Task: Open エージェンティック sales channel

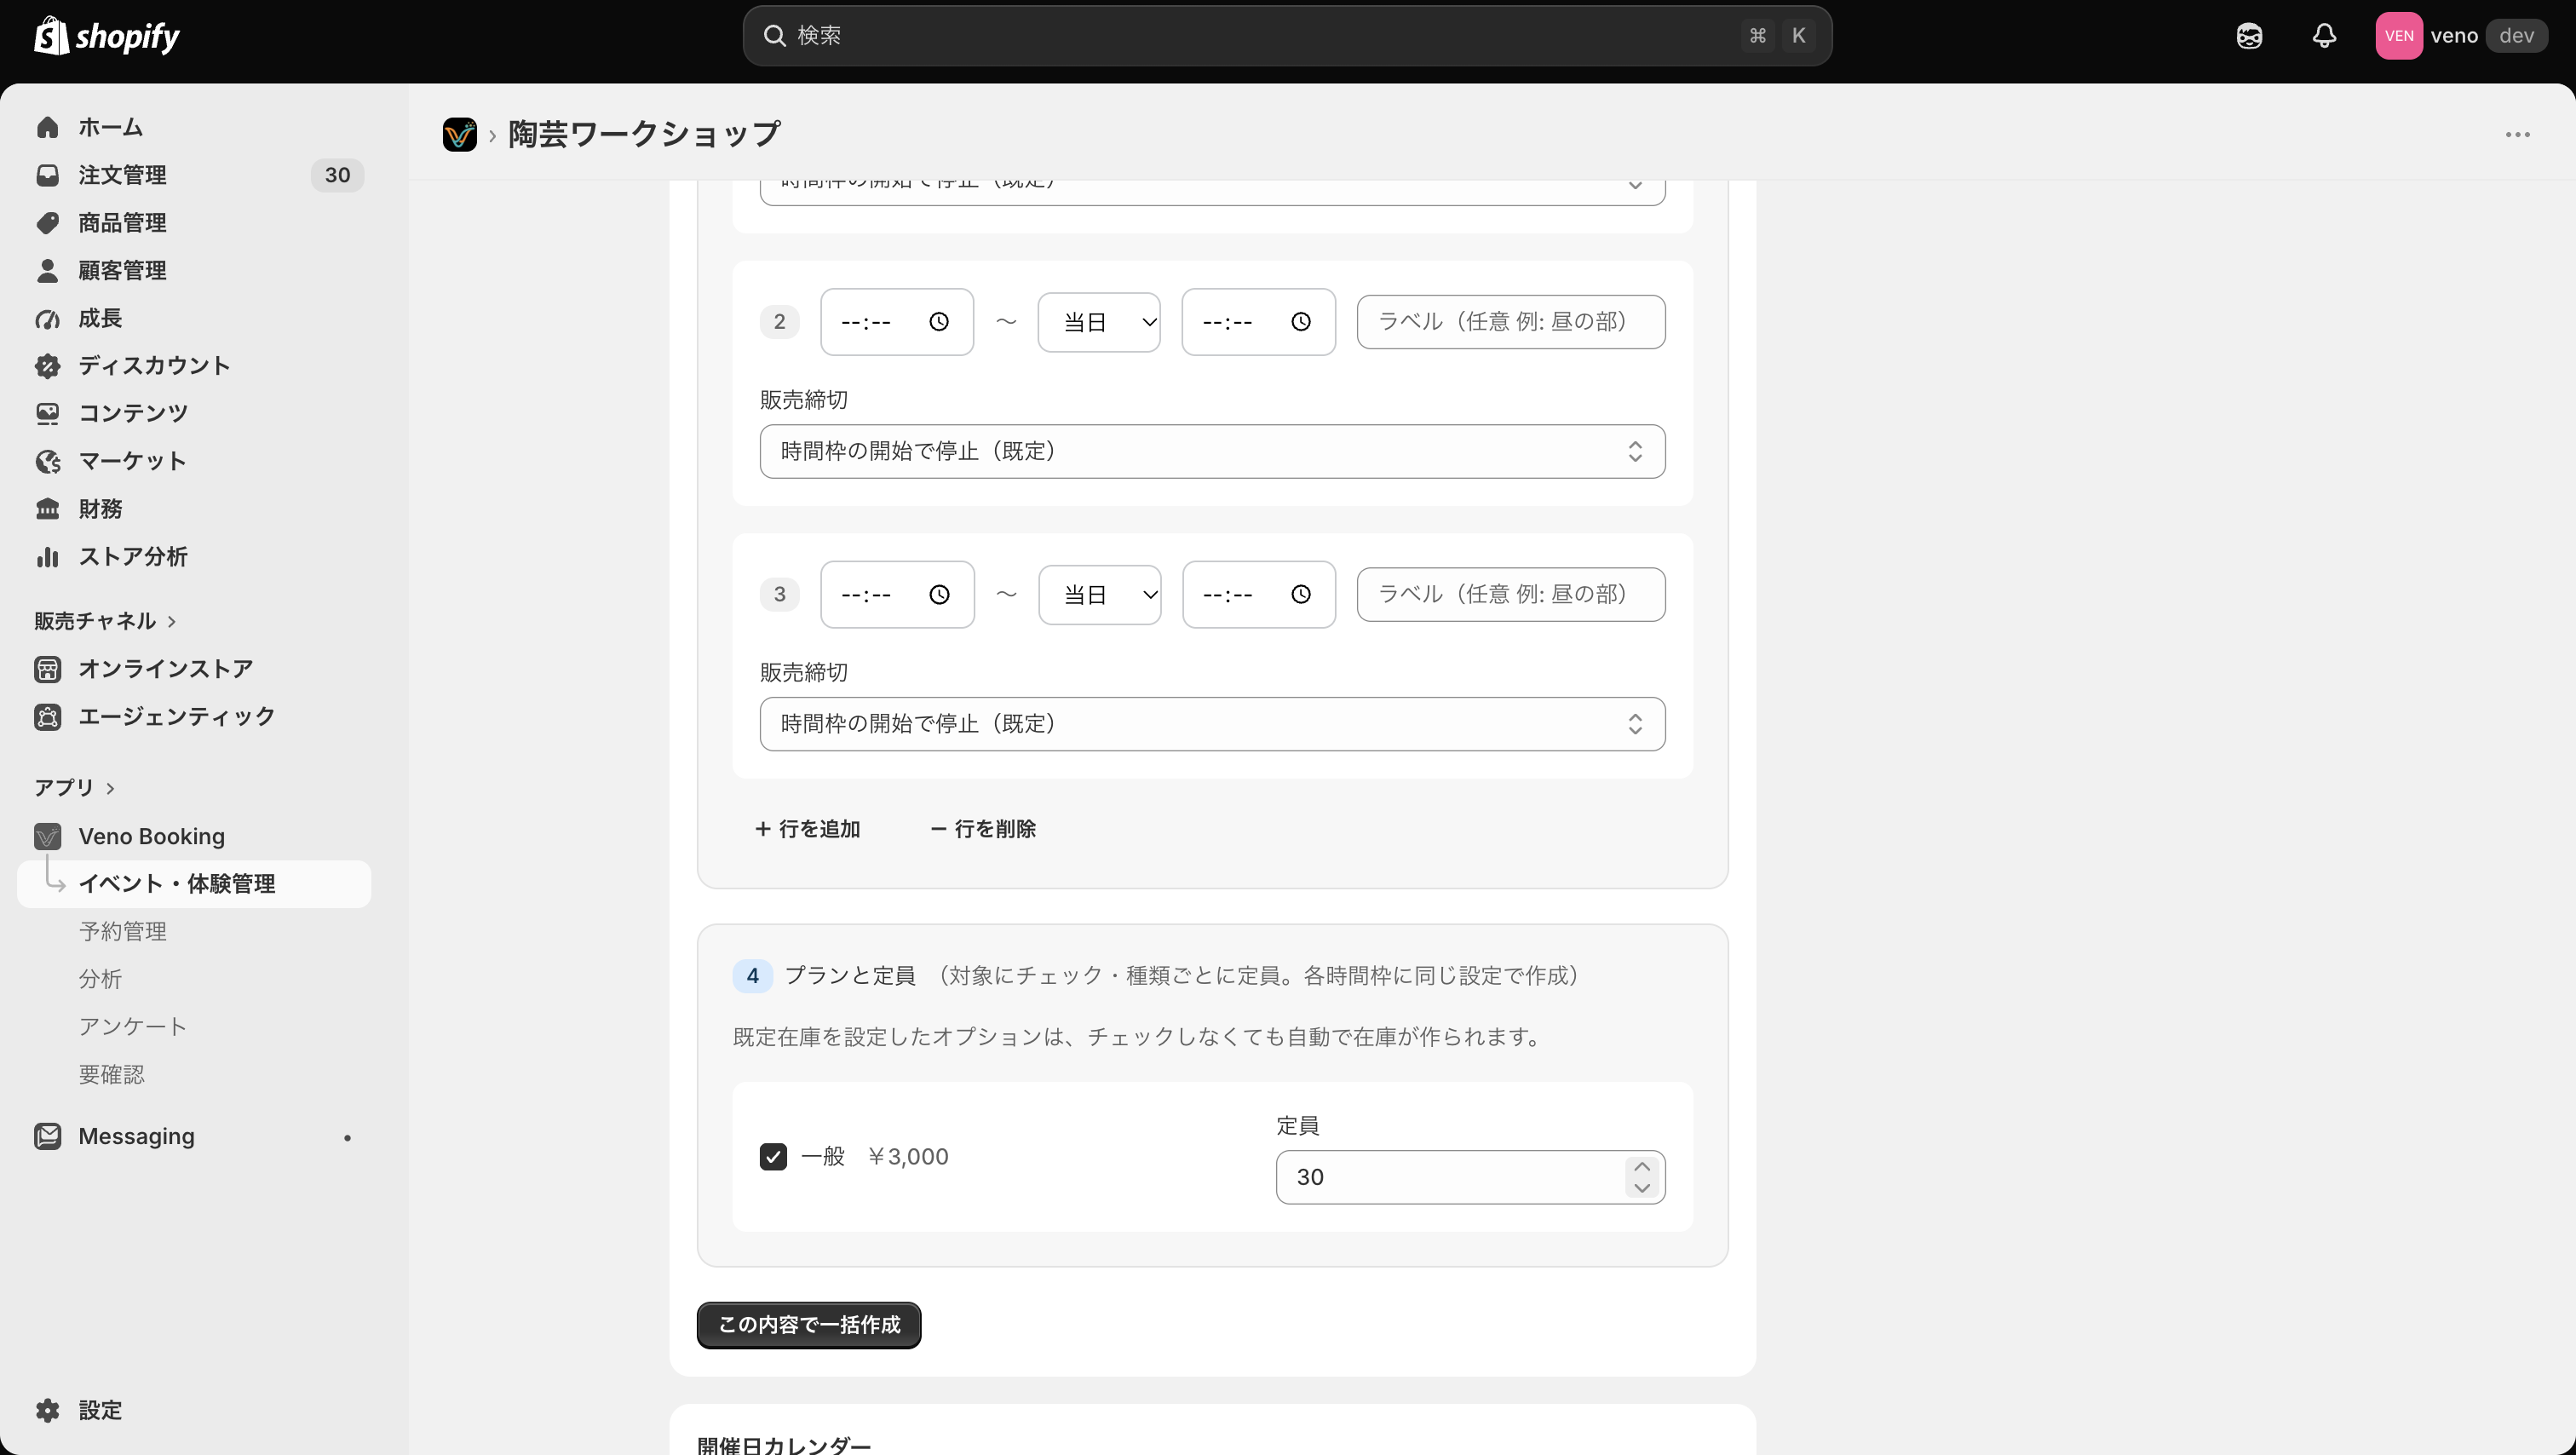Action: (194, 717)
